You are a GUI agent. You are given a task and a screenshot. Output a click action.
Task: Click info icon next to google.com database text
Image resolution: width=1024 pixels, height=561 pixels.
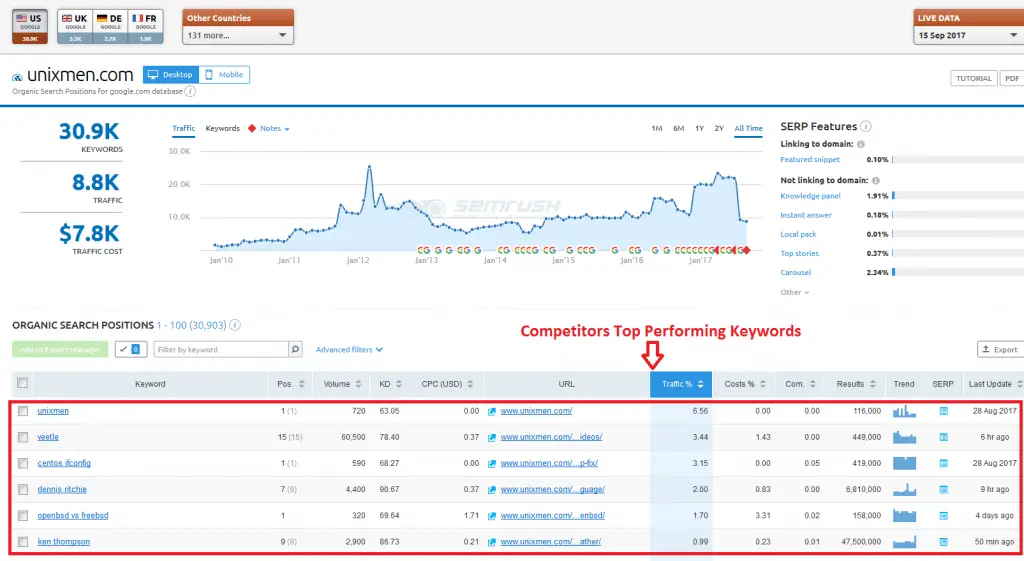(x=190, y=91)
